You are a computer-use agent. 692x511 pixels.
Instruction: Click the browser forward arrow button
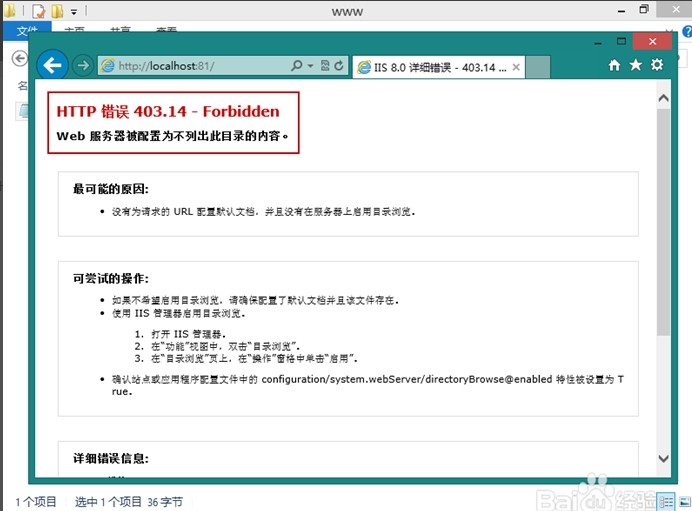point(83,66)
